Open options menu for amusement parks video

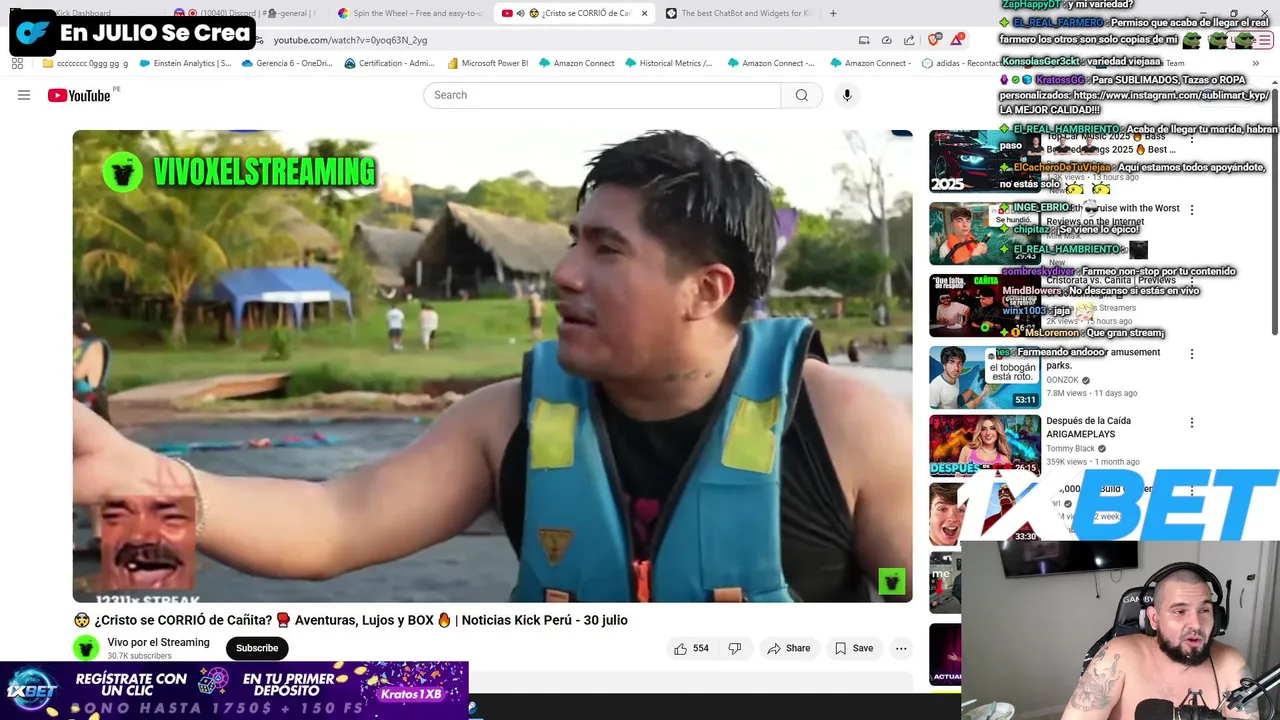pyautogui.click(x=1191, y=354)
